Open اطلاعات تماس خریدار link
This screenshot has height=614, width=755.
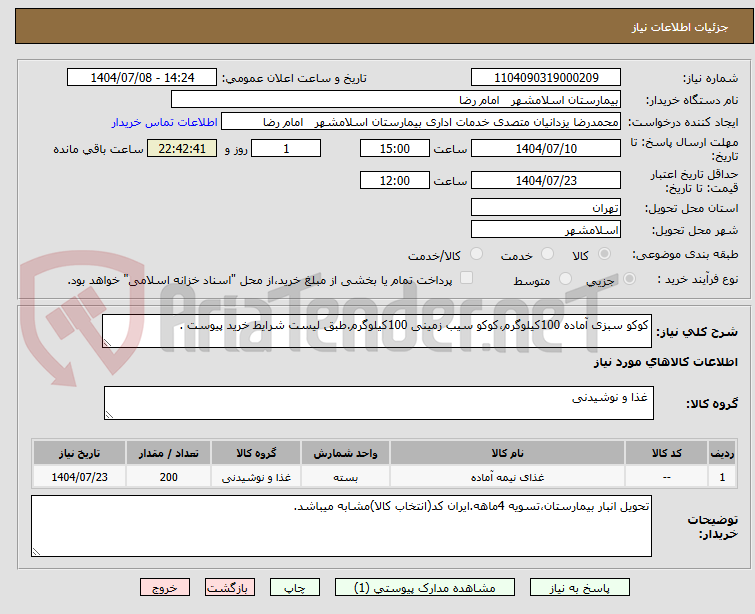click(165, 122)
